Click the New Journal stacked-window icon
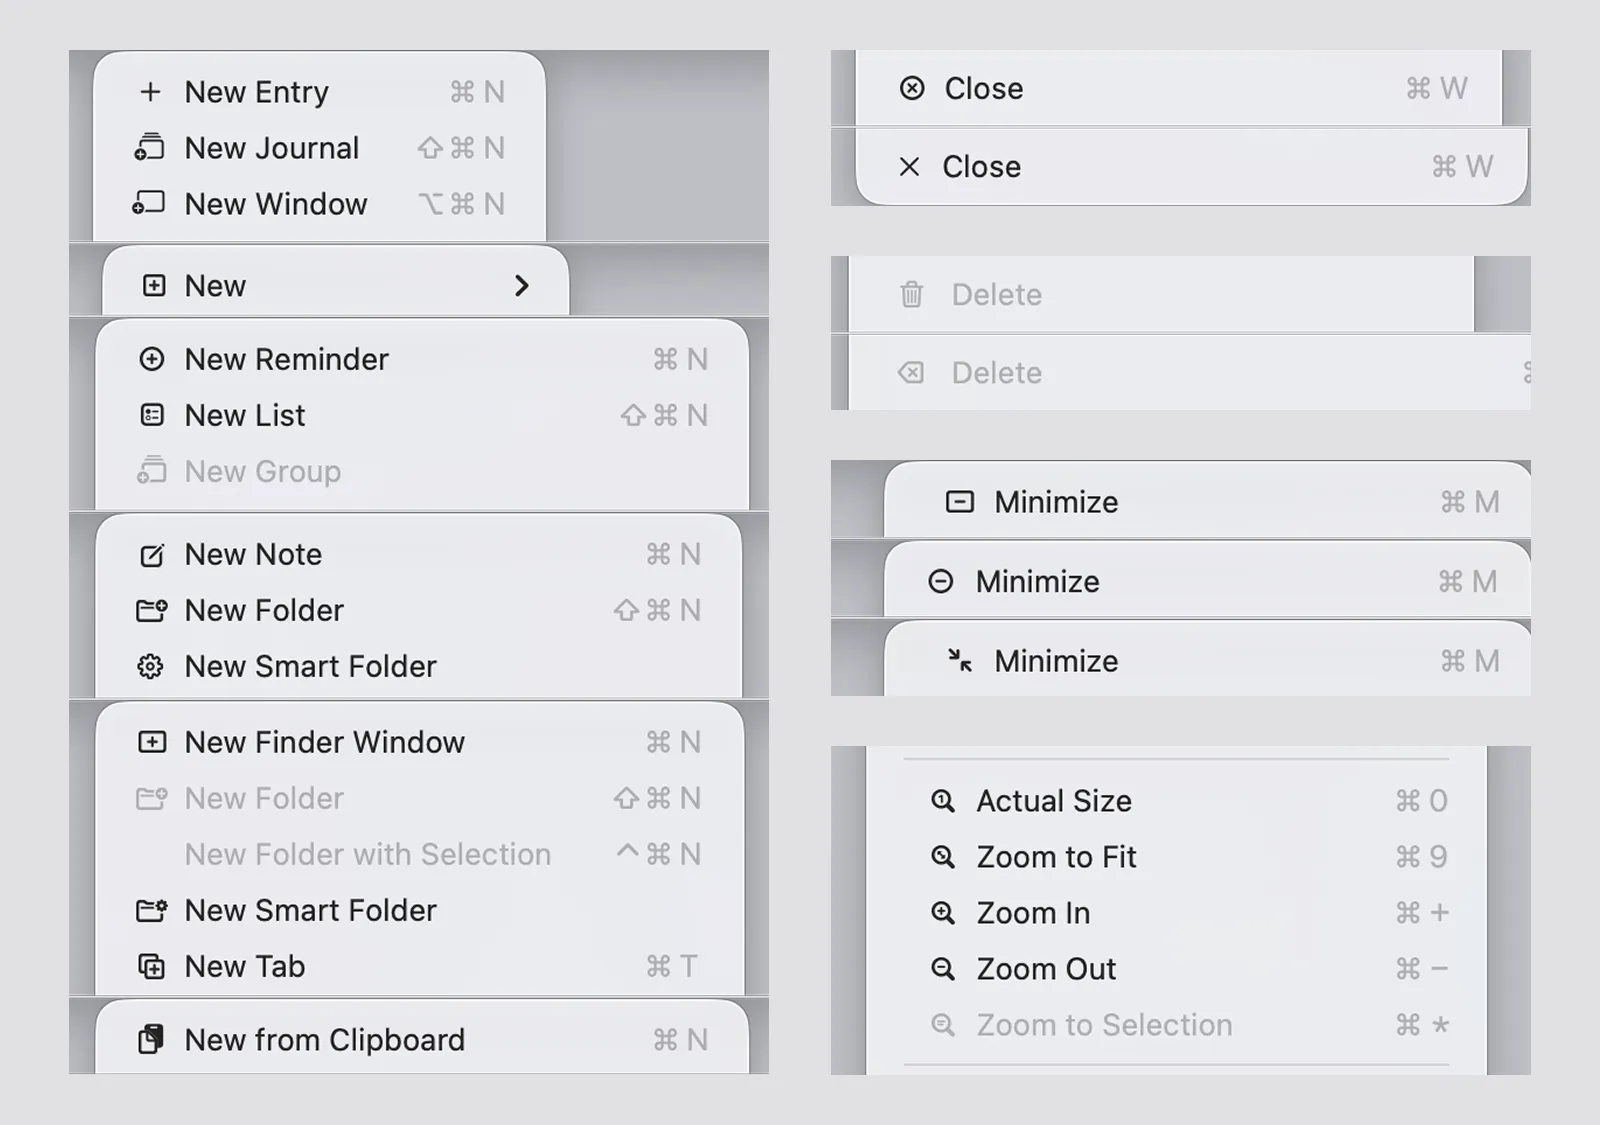The image size is (1600, 1125). [150, 148]
